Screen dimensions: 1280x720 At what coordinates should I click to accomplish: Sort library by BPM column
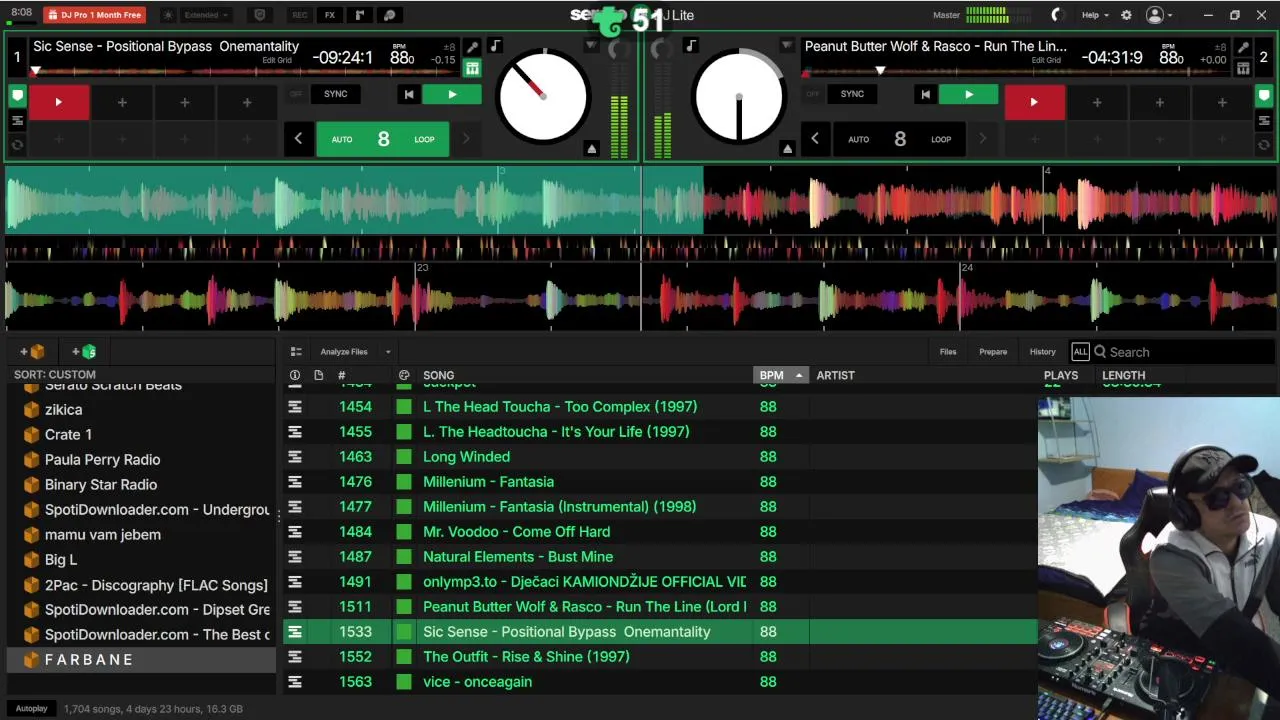point(780,375)
